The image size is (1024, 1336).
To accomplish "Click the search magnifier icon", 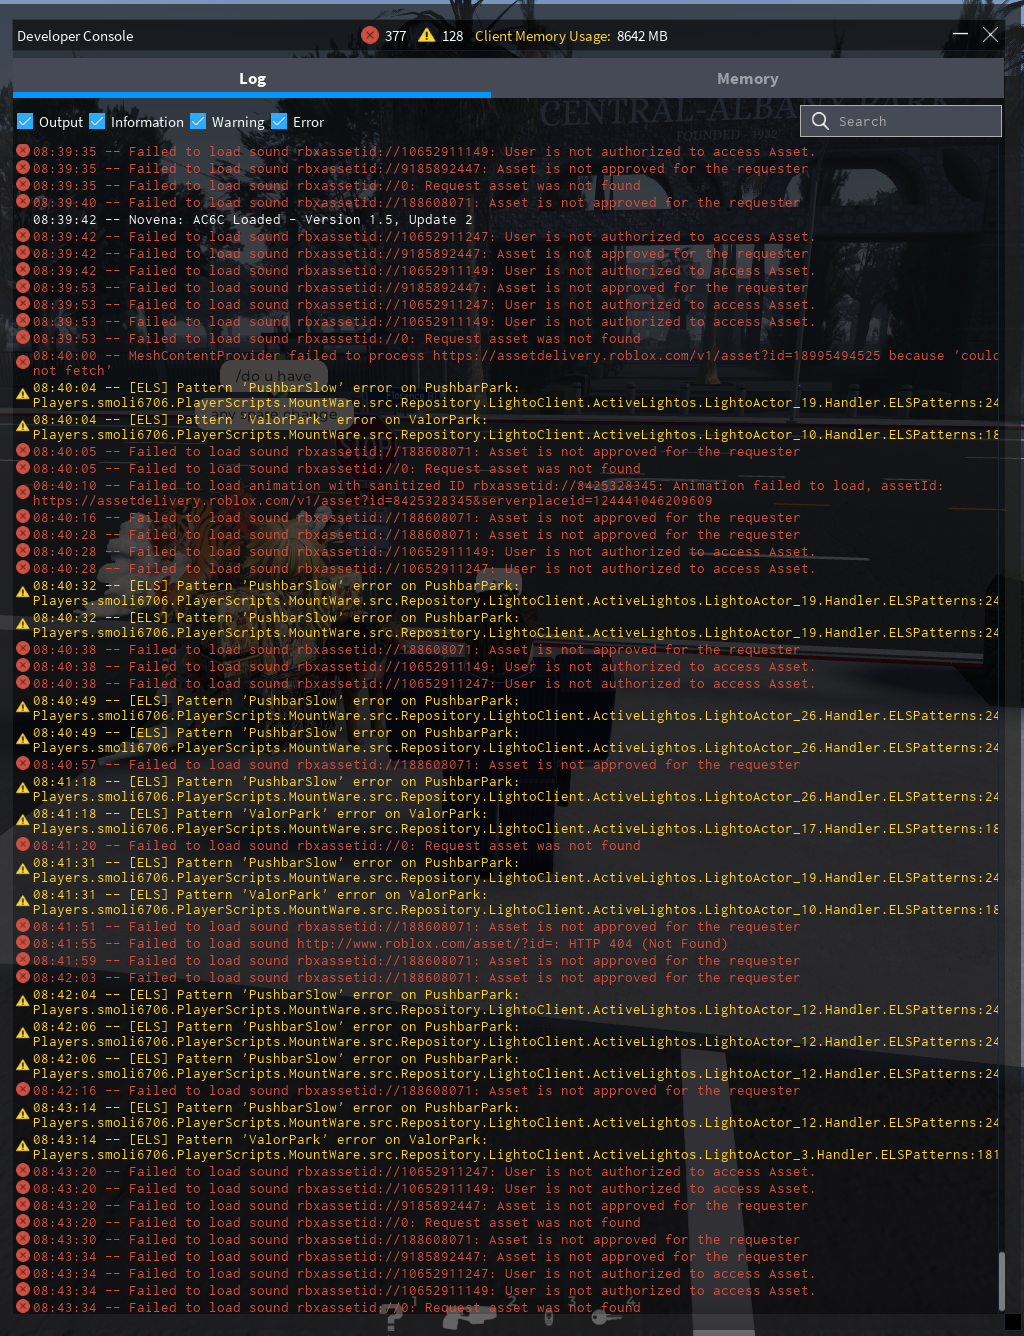I will coord(820,121).
